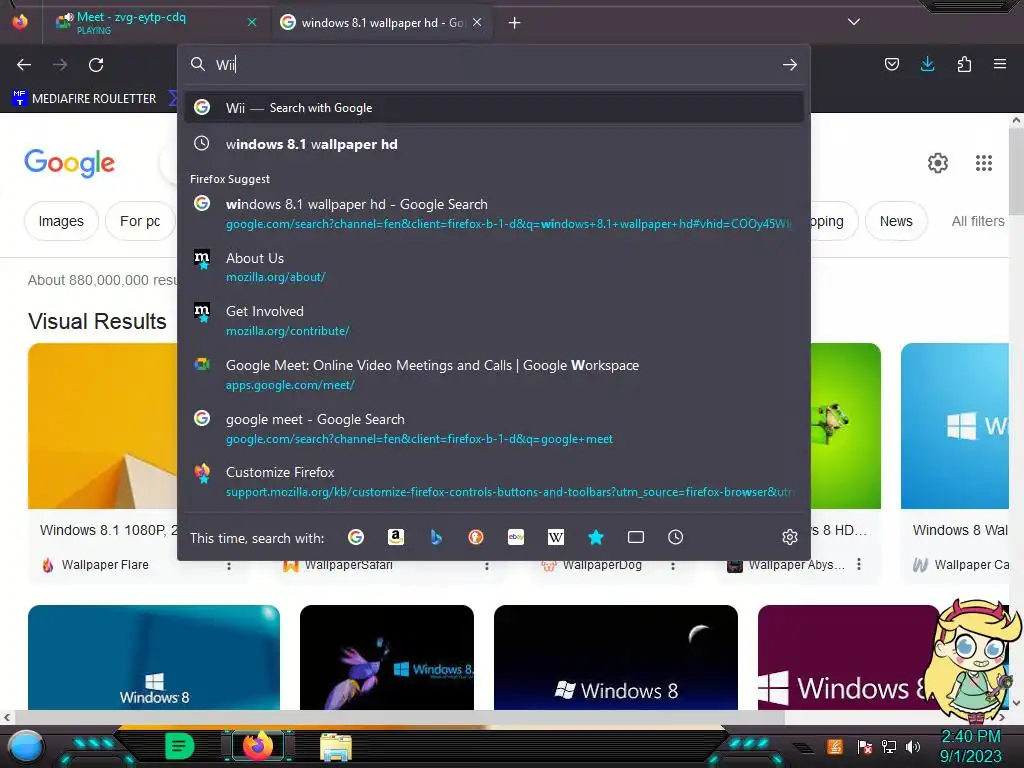The height and width of the screenshot is (768, 1024).
Task: Close the windows 8.1 wallpaper tab
Action: [x=477, y=22]
